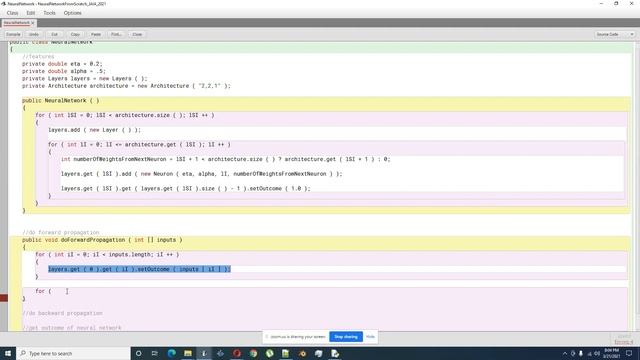Image resolution: width=640 pixels, height=360 pixels.
Task: Open Task View on the taskbar
Action: [x=155, y=353]
